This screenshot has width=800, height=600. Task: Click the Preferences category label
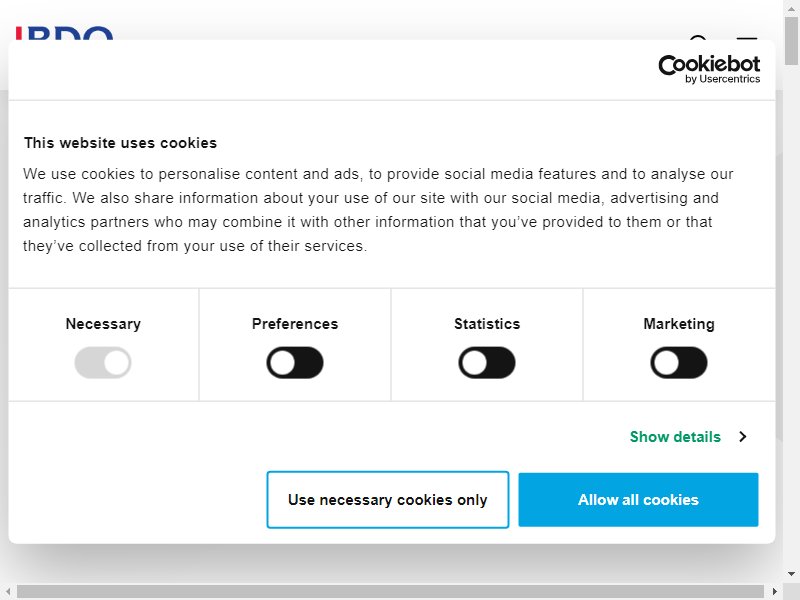[x=295, y=323]
